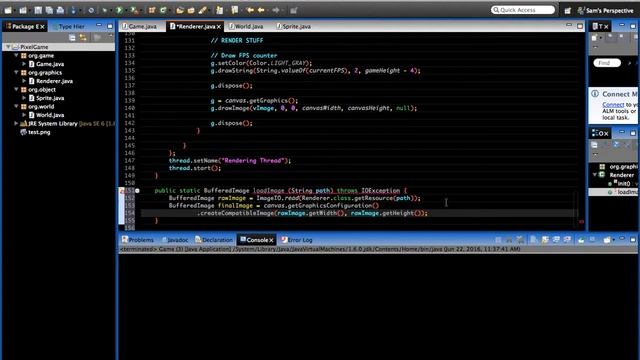Click the error marker at line 151
640x360 pixels.
click(x=121, y=191)
